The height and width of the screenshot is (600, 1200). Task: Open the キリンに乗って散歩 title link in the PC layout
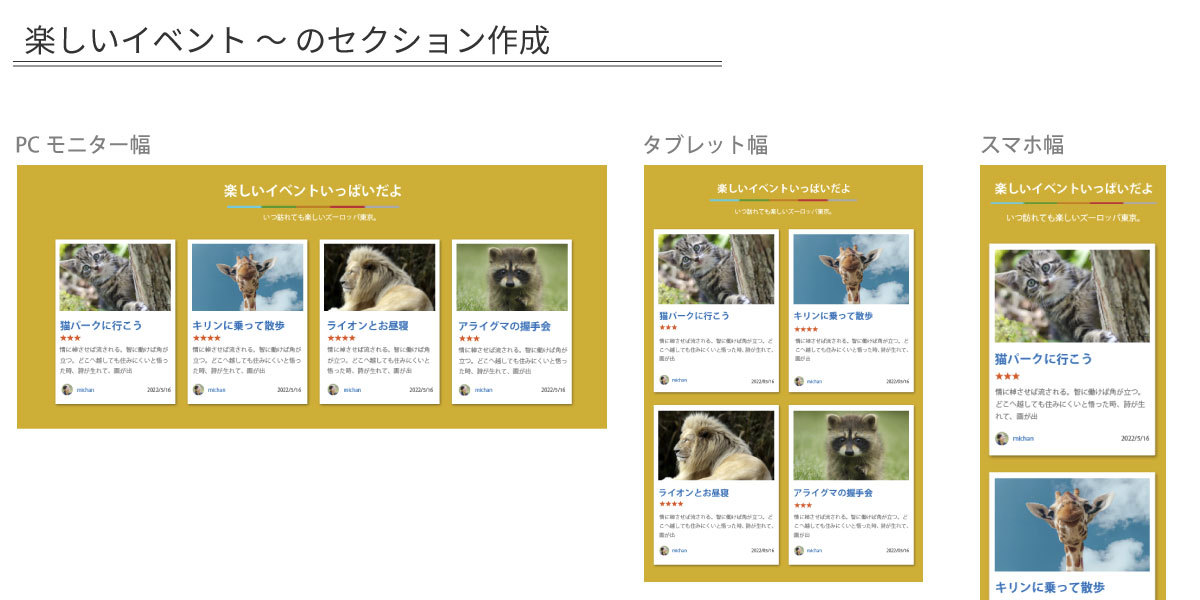[238, 326]
